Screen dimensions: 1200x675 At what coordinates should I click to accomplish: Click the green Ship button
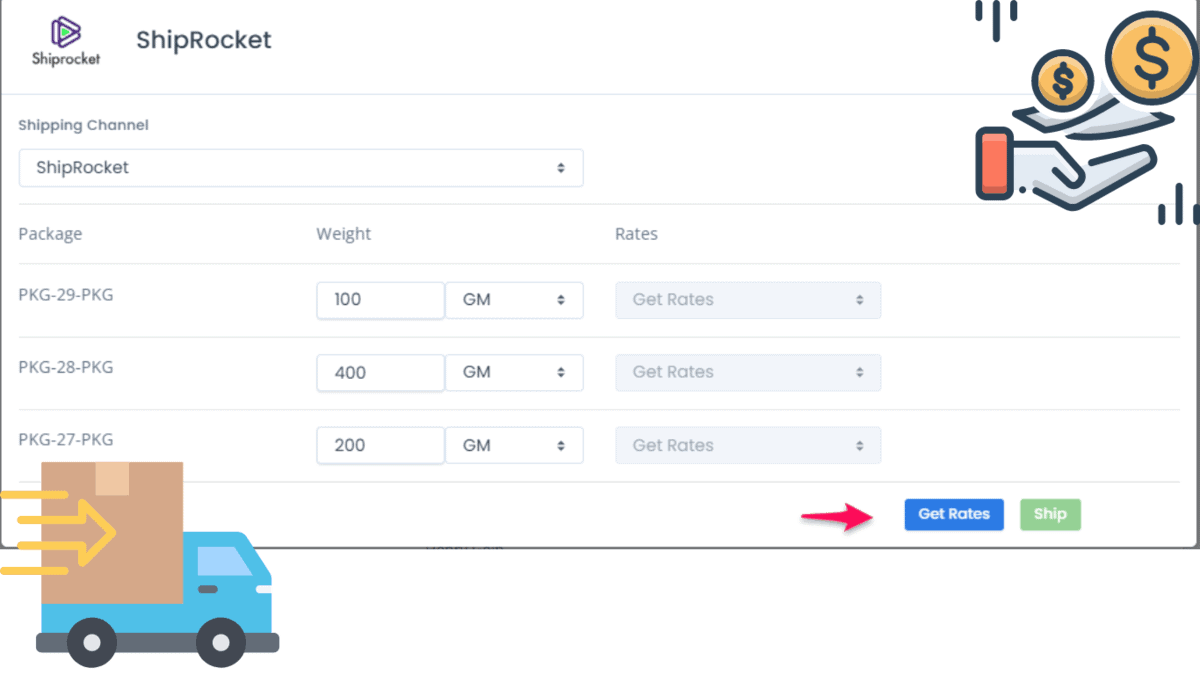point(1050,514)
